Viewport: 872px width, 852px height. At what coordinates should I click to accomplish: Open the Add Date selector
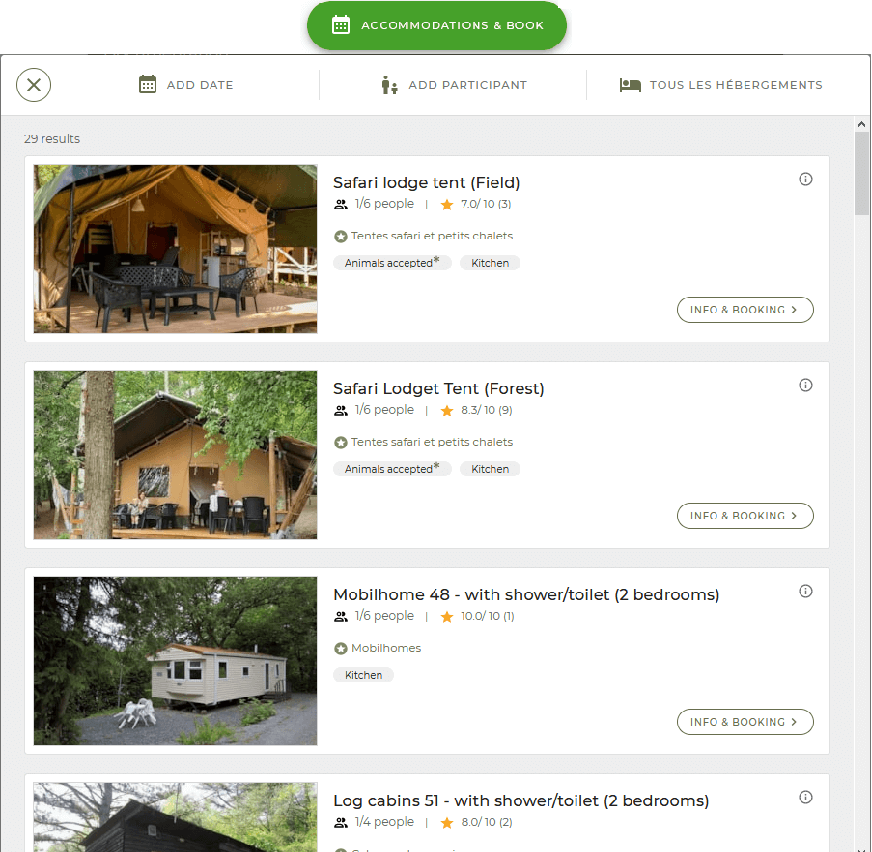pos(186,85)
